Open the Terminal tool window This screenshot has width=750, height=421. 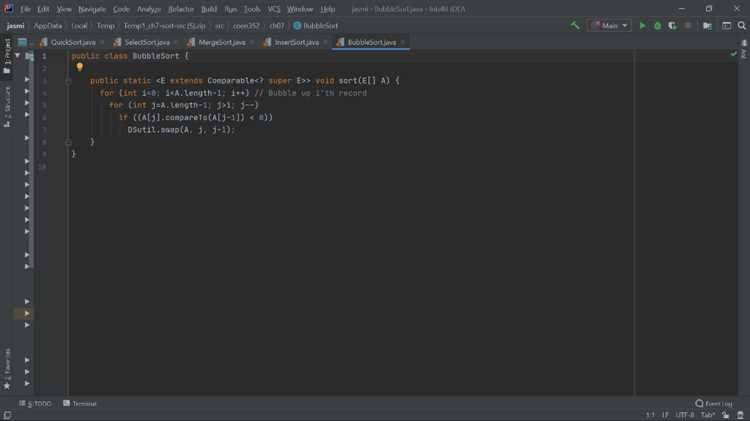pyautogui.click(x=80, y=403)
